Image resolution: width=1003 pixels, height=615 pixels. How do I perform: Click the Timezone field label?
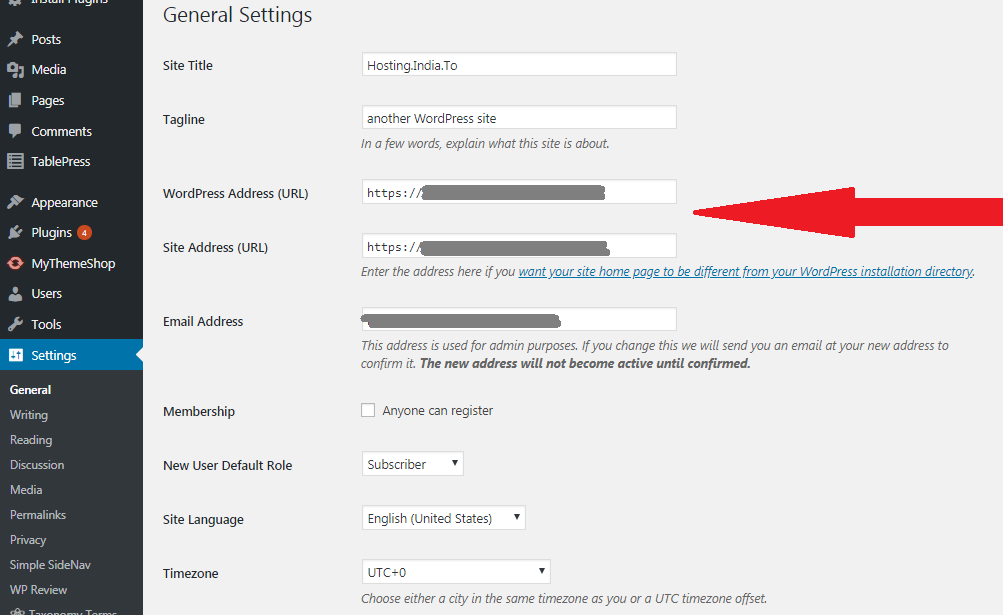point(191,573)
